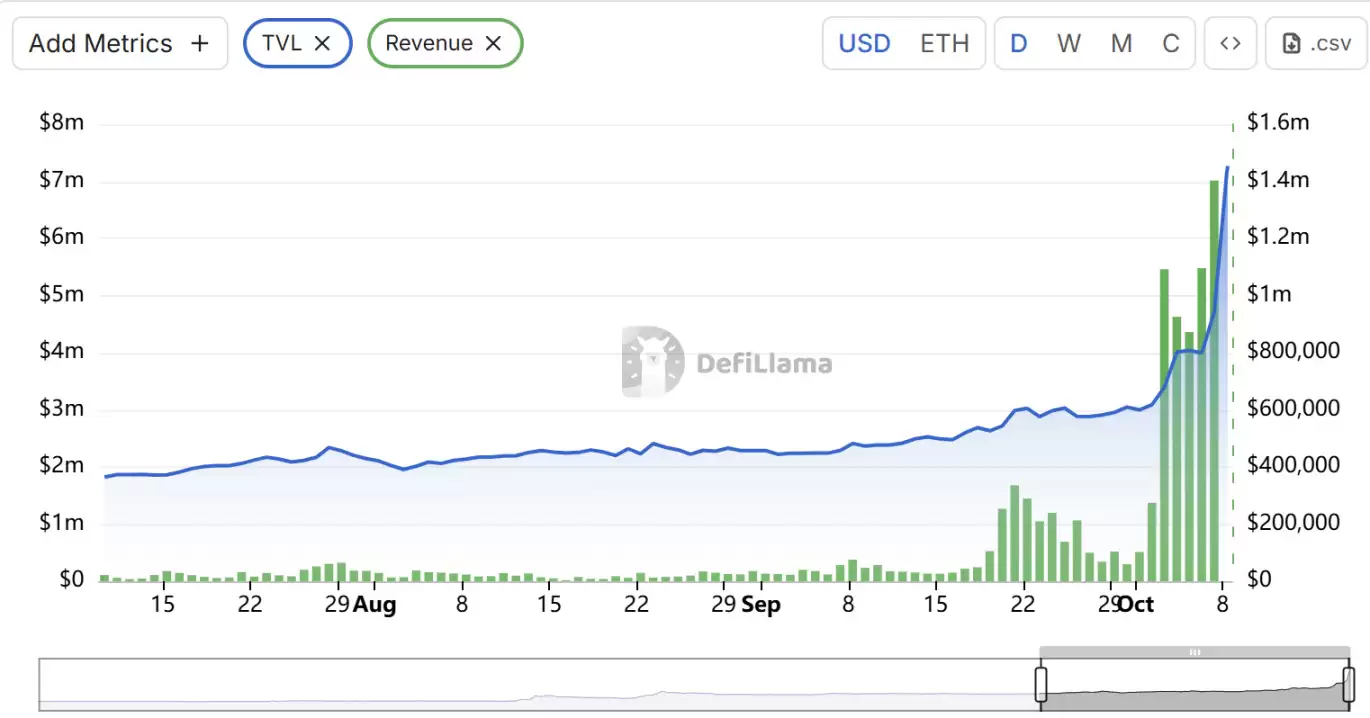Remove the TVL metric via its X icon

coord(323,43)
